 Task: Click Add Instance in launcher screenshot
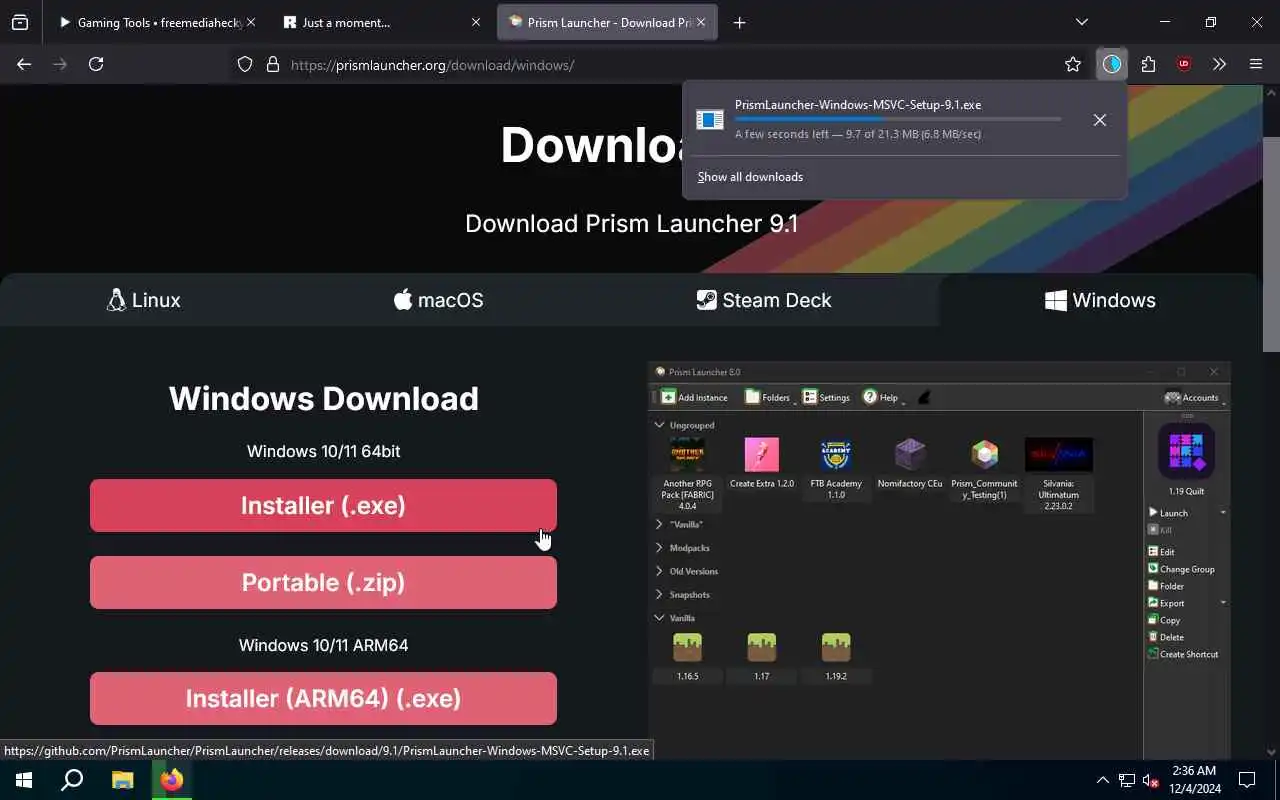point(694,397)
